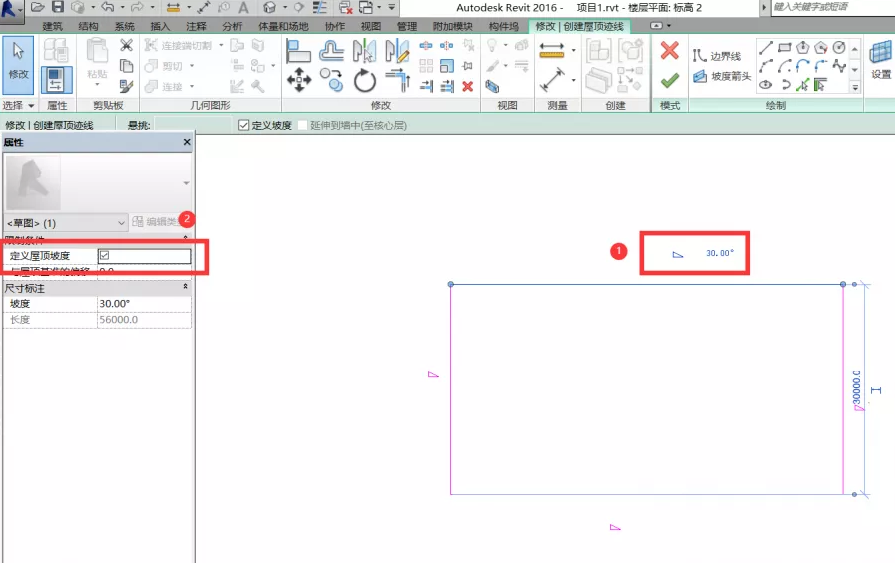Toggle the 延伸到墙中(至核心层) checkbox
This screenshot has width=895, height=563.
click(301, 125)
